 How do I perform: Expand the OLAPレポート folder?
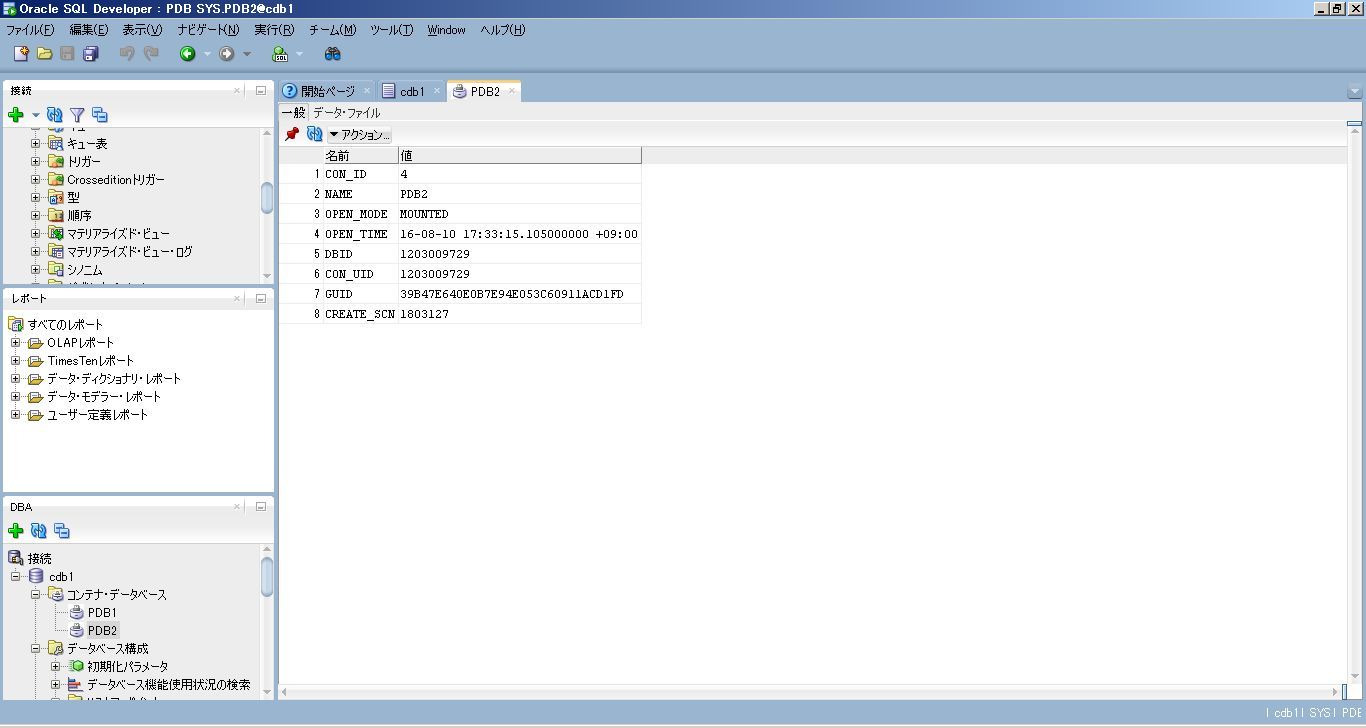(16, 342)
